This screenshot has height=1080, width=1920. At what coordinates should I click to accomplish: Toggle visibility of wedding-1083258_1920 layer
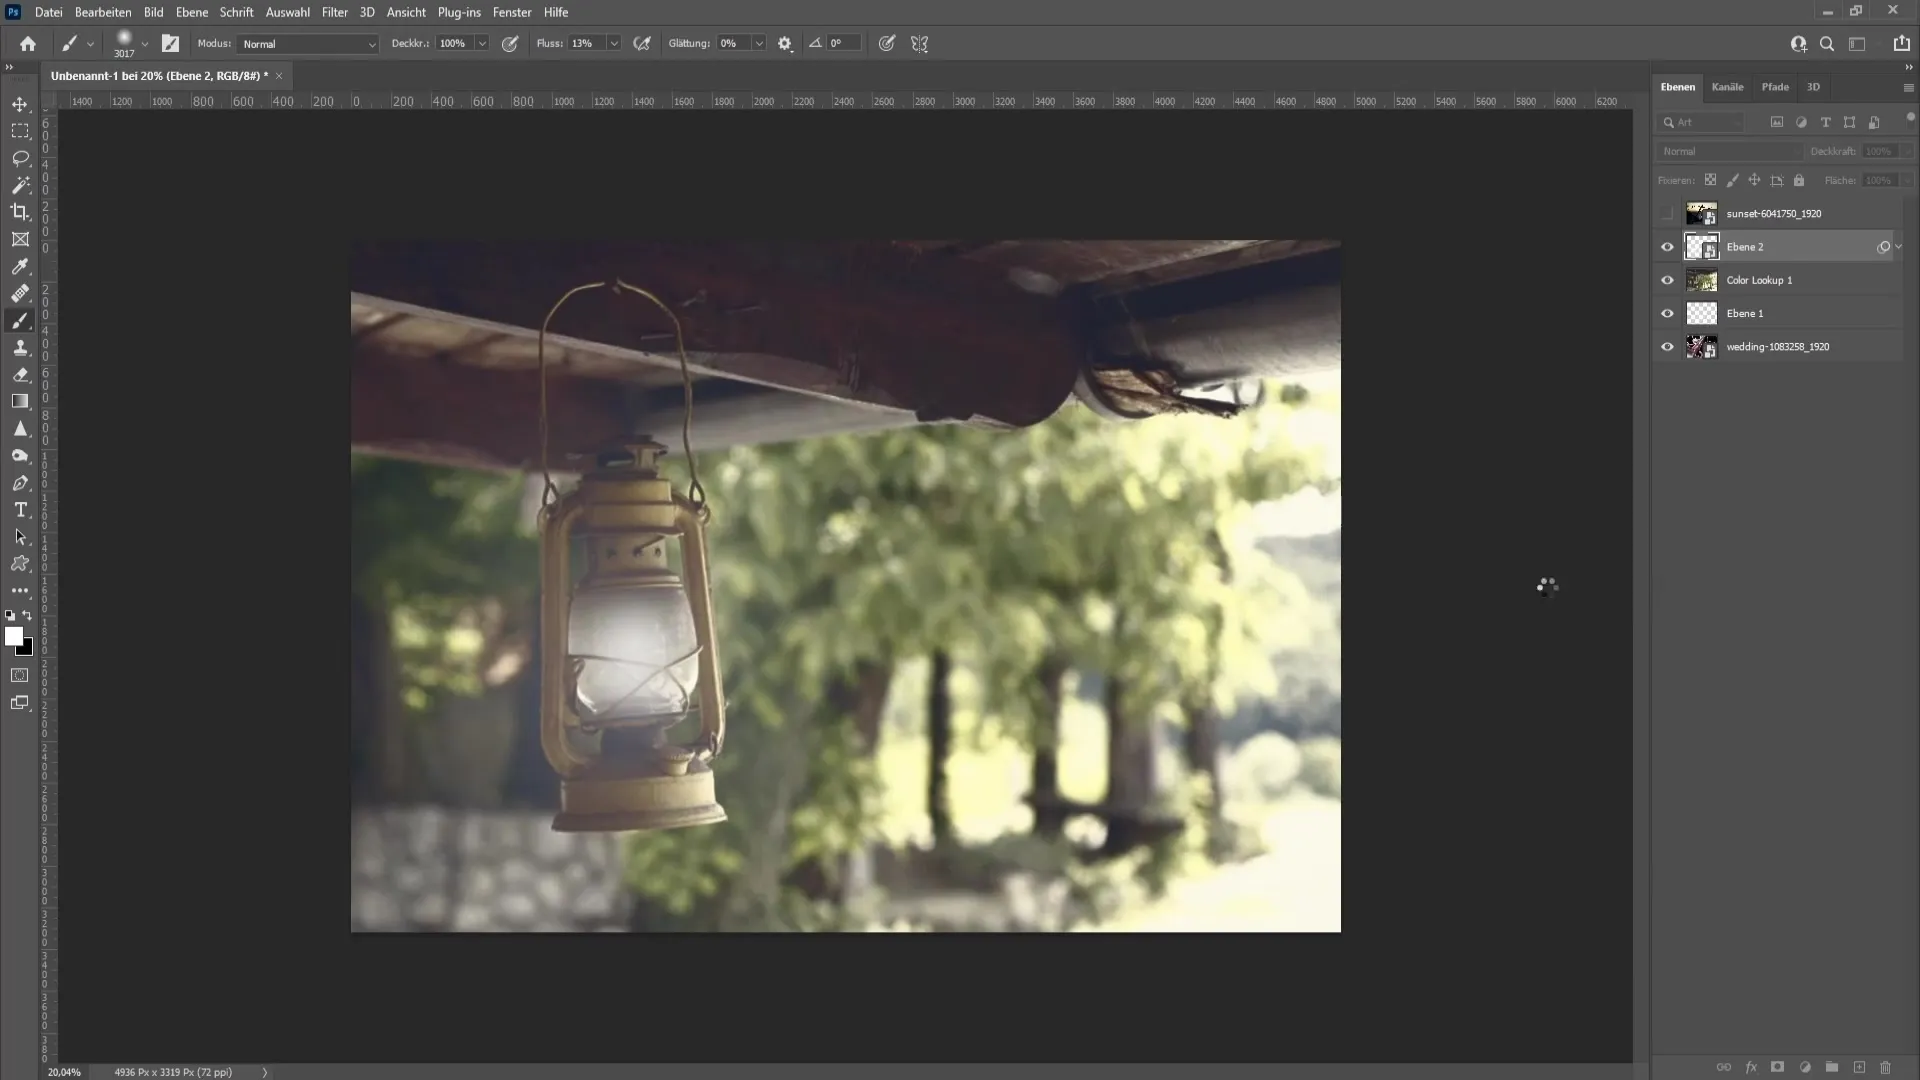[x=1668, y=345]
